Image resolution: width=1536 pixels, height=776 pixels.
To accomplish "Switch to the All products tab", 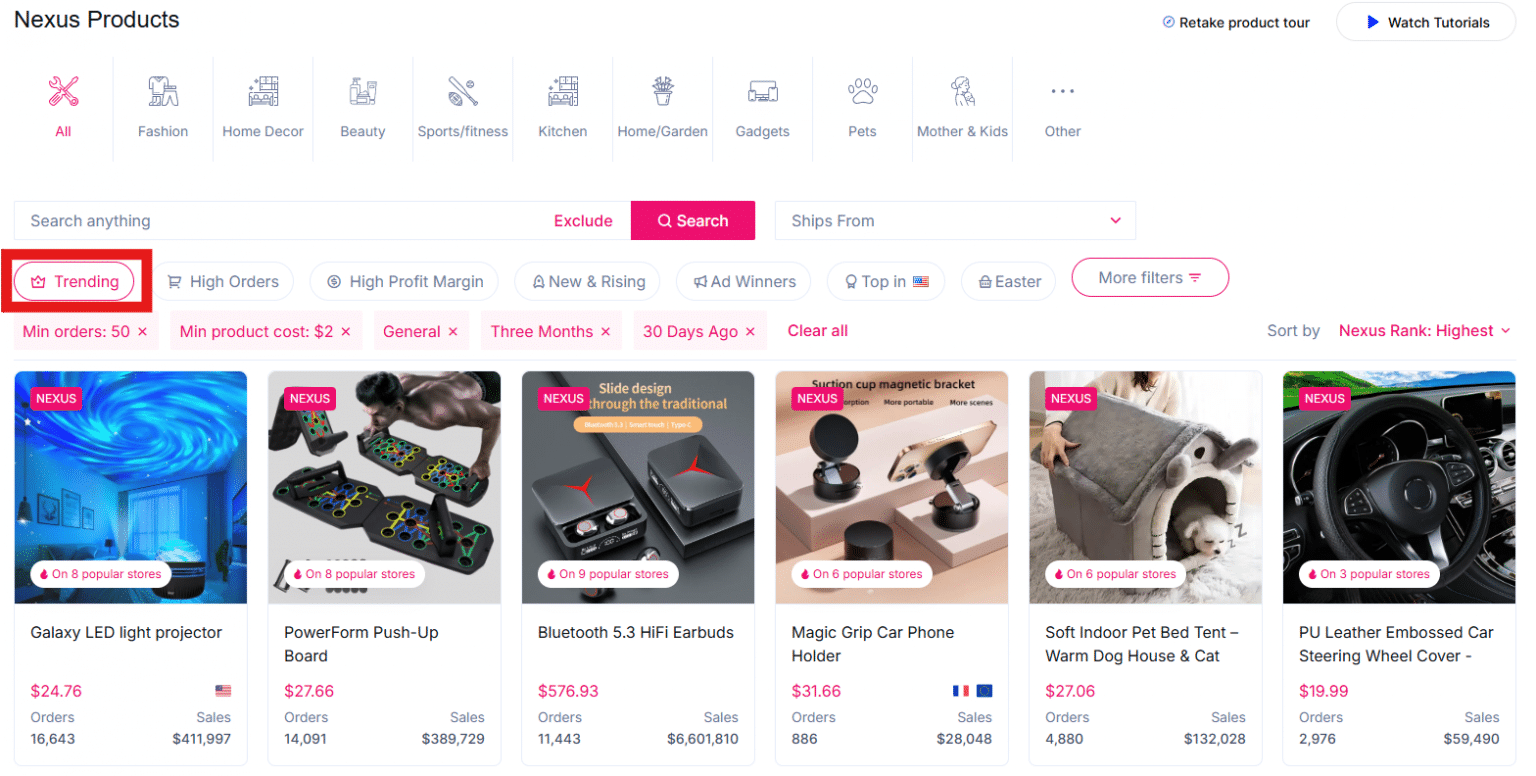I will [63, 105].
